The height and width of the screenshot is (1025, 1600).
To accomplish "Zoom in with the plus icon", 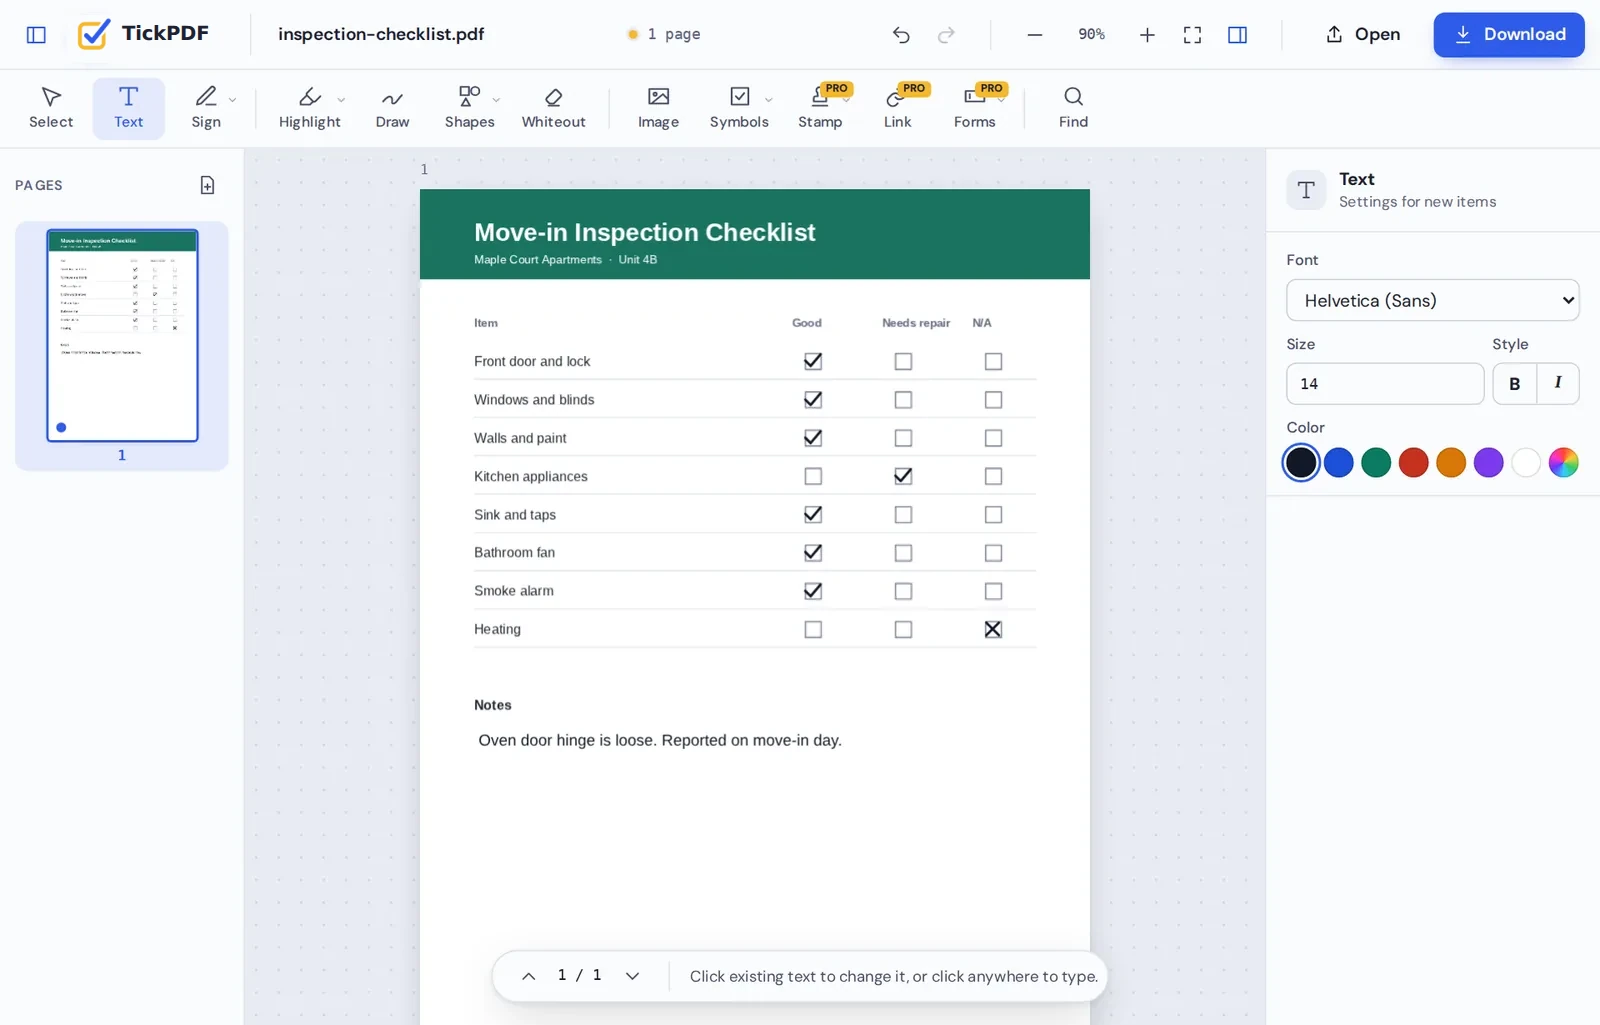I will pos(1147,35).
